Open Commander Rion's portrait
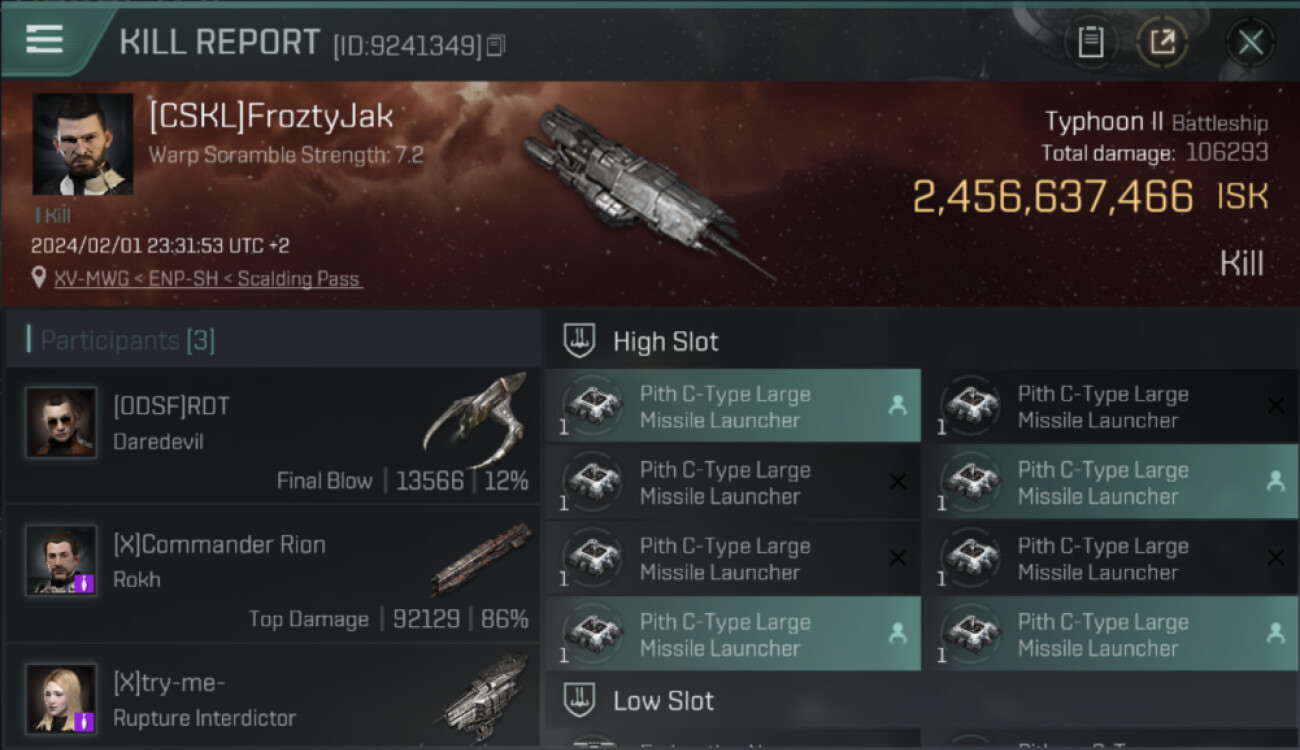 [x=61, y=560]
